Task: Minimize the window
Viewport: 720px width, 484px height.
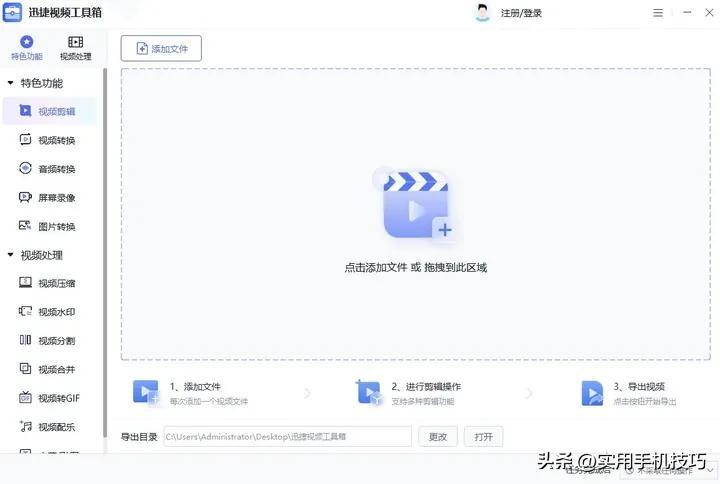Action: 687,13
